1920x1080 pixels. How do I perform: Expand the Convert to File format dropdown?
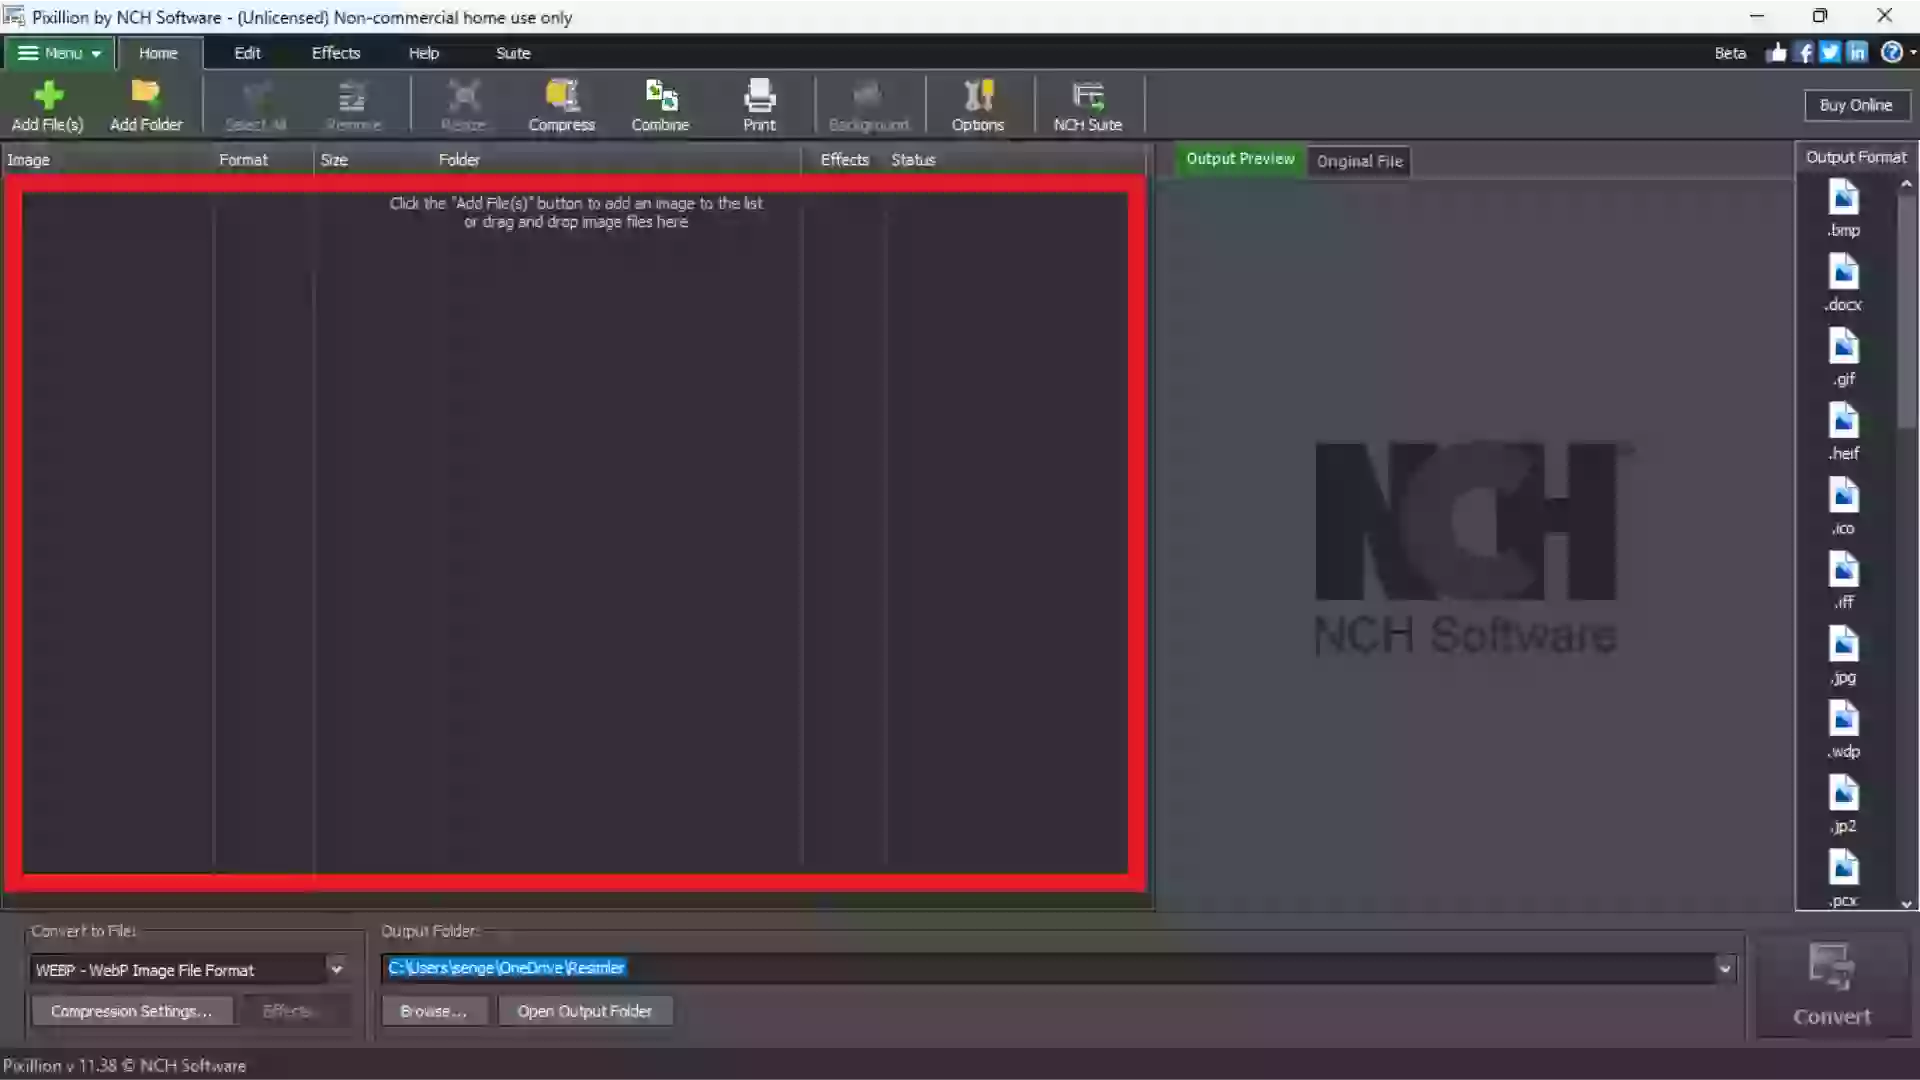pos(337,969)
